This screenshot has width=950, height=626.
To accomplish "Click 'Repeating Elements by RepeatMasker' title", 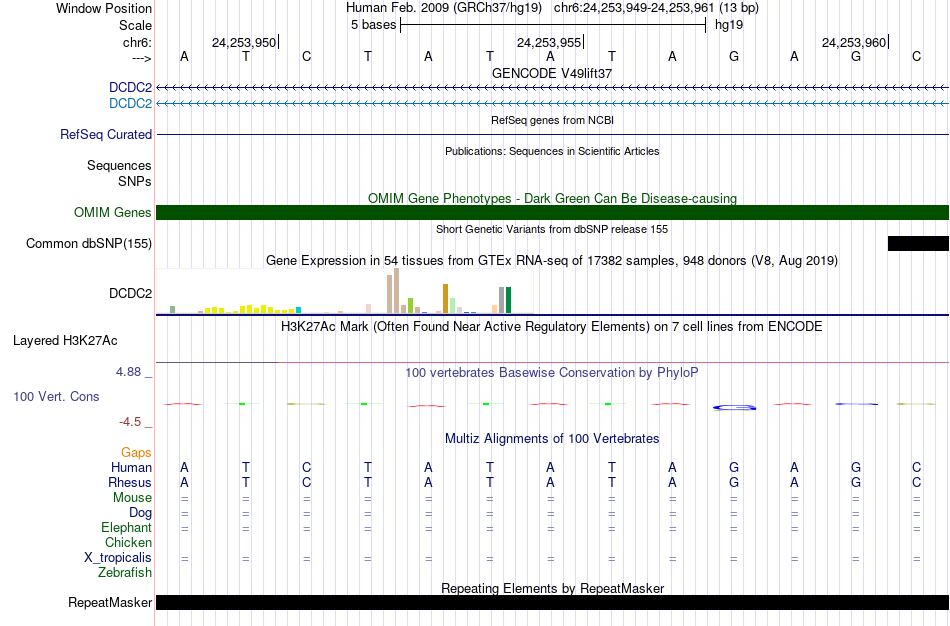I will click(x=552, y=588).
